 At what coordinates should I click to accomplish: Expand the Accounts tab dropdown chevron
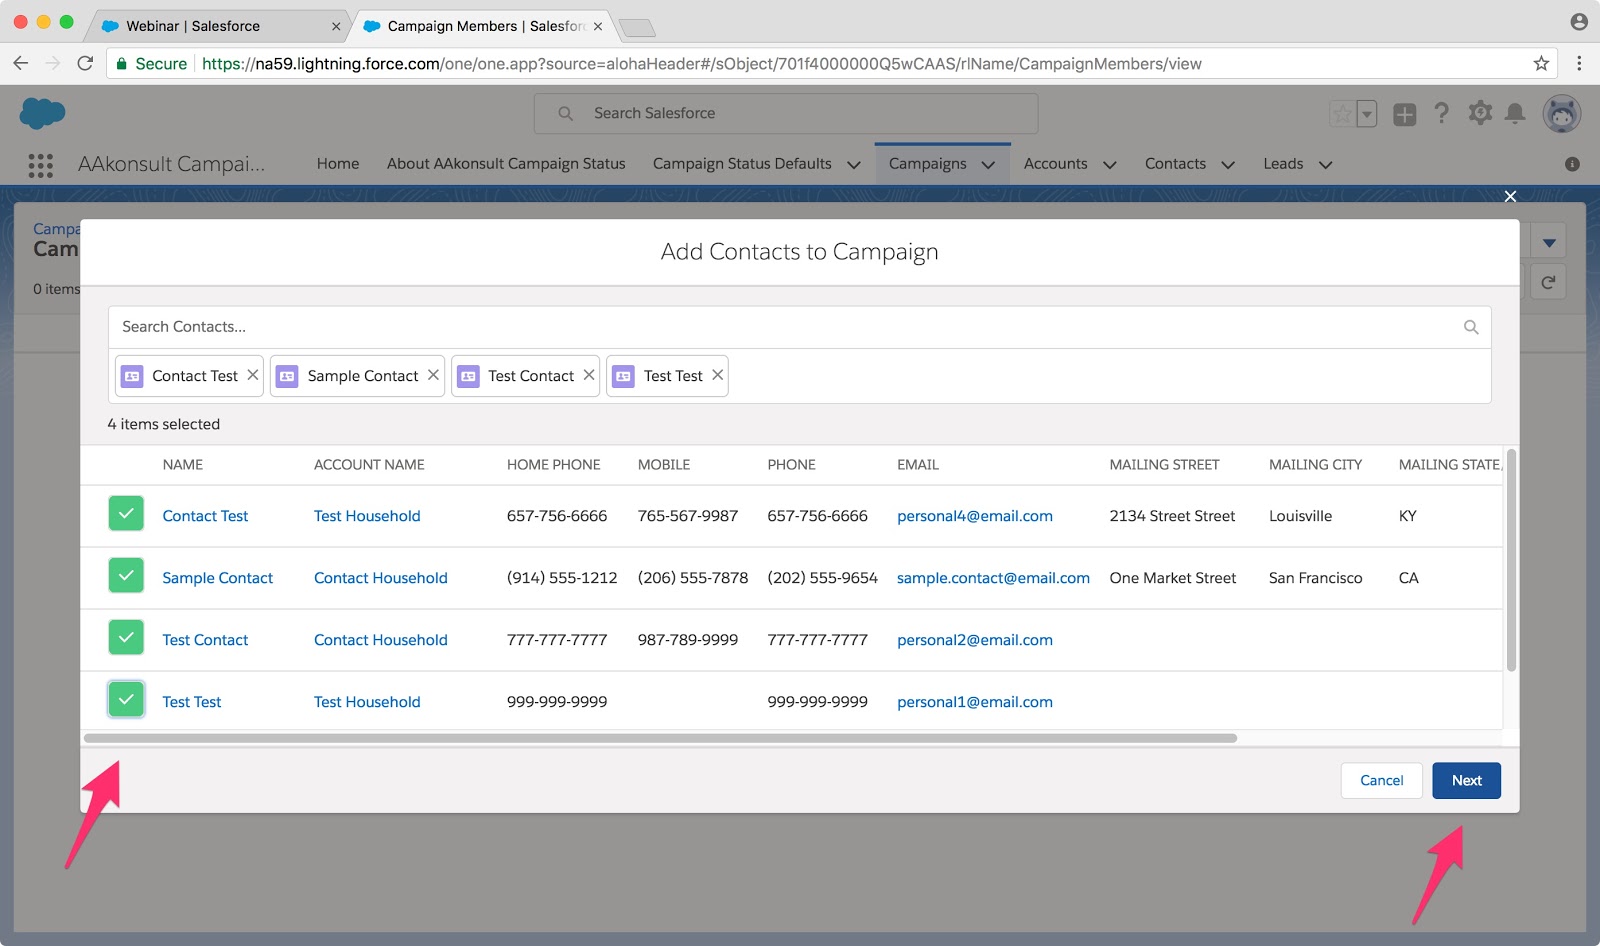click(1109, 165)
